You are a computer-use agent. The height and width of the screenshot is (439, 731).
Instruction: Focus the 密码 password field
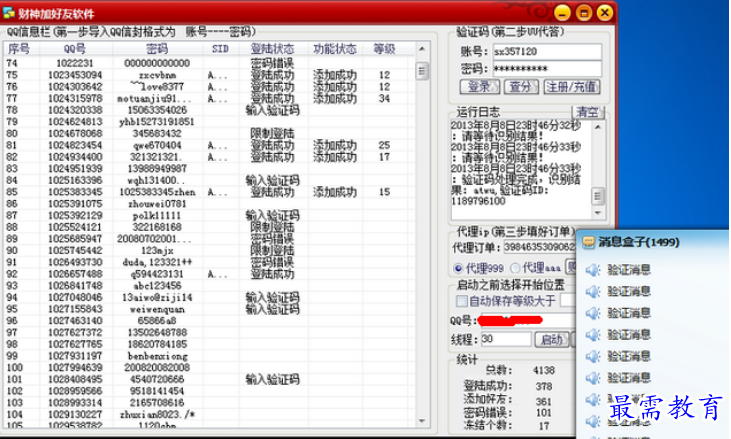(x=547, y=69)
